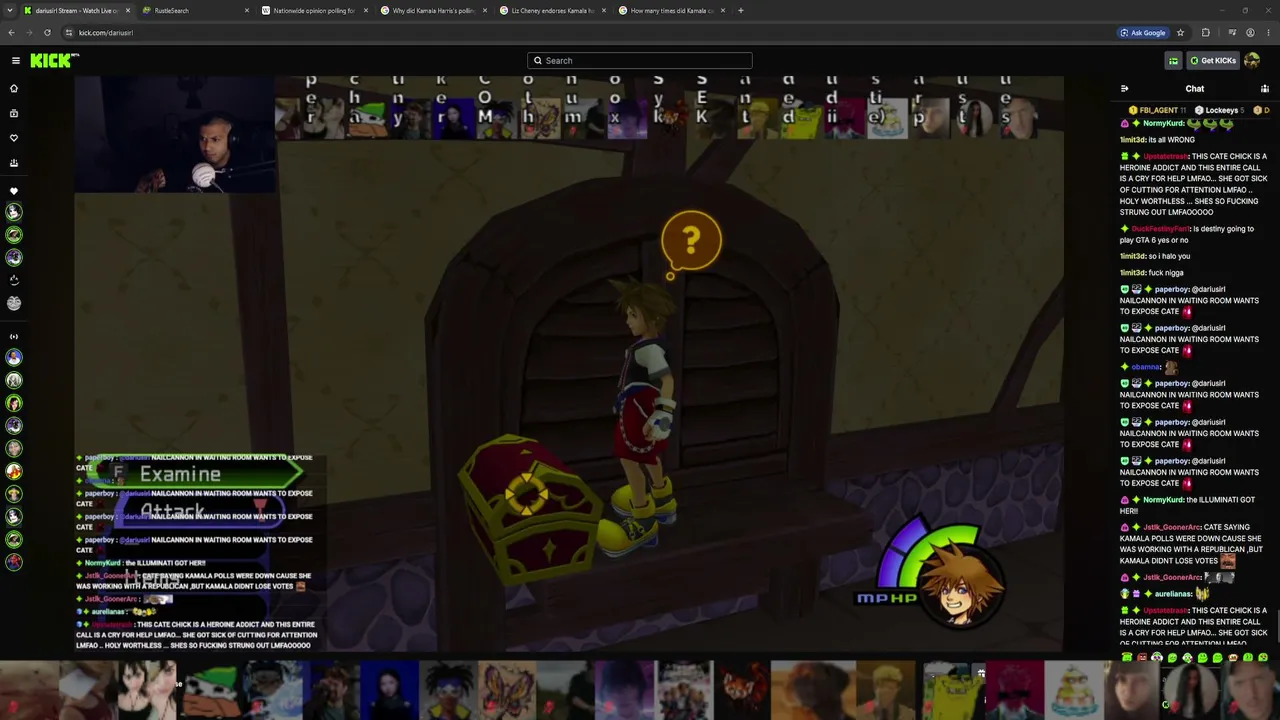
Task: Click the Get KICKs button
Action: click(1212, 61)
